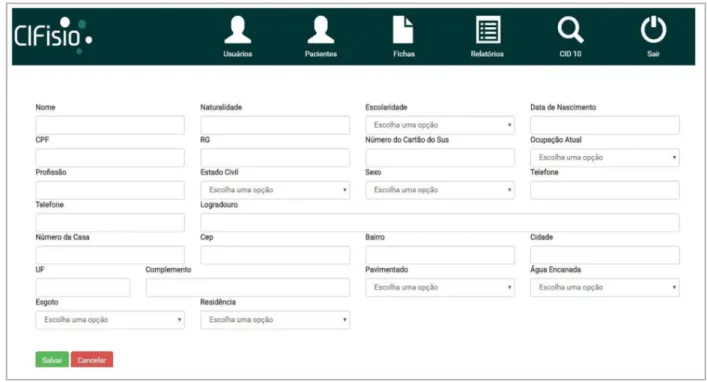The height and width of the screenshot is (382, 707).
Task: Focus the Naturalidade input field
Action: (275, 125)
